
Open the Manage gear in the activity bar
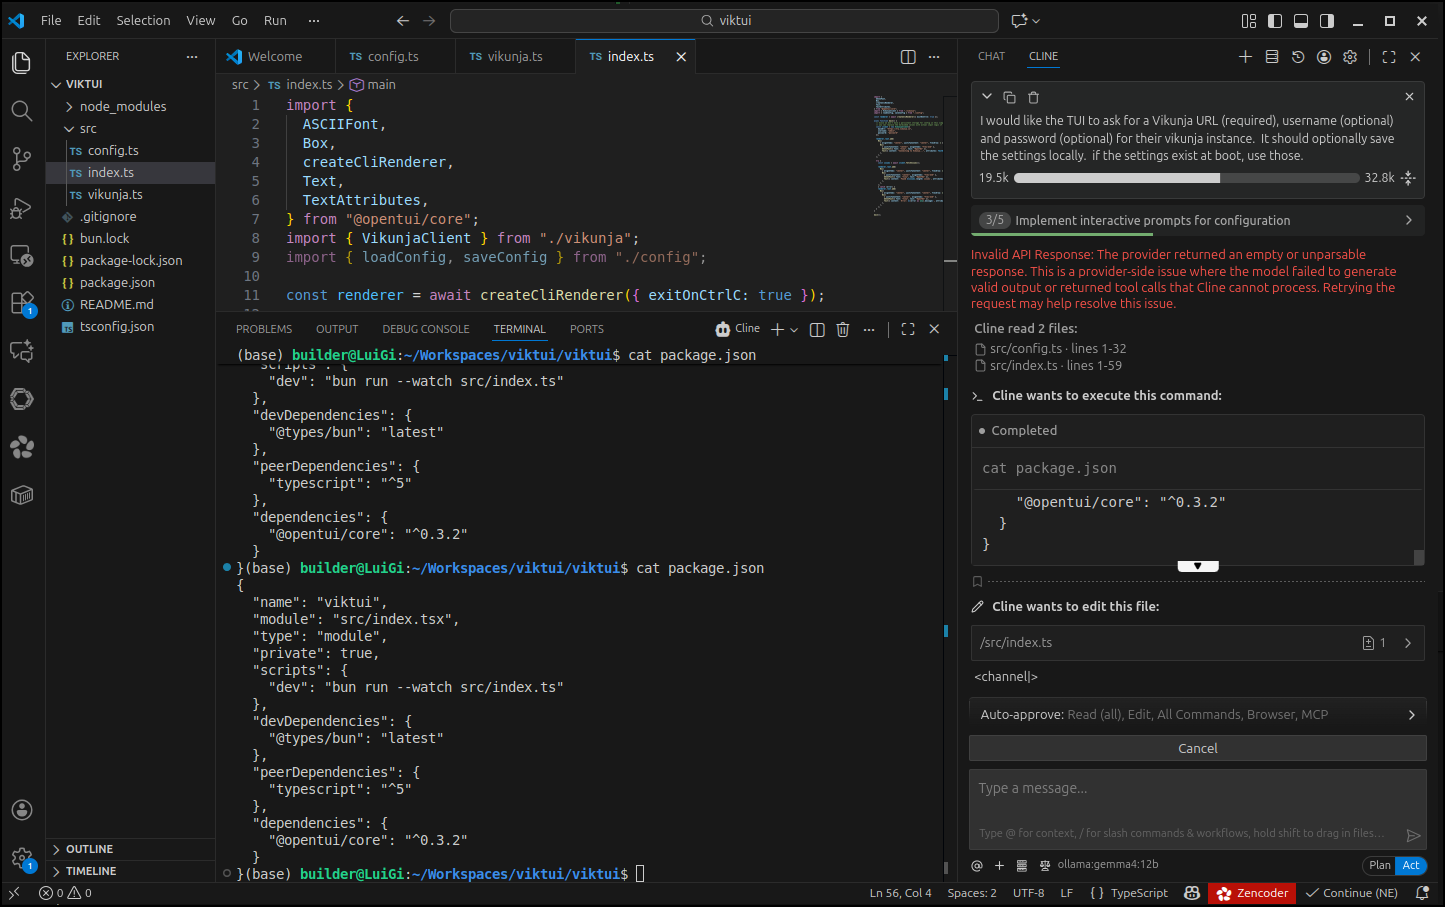22,858
